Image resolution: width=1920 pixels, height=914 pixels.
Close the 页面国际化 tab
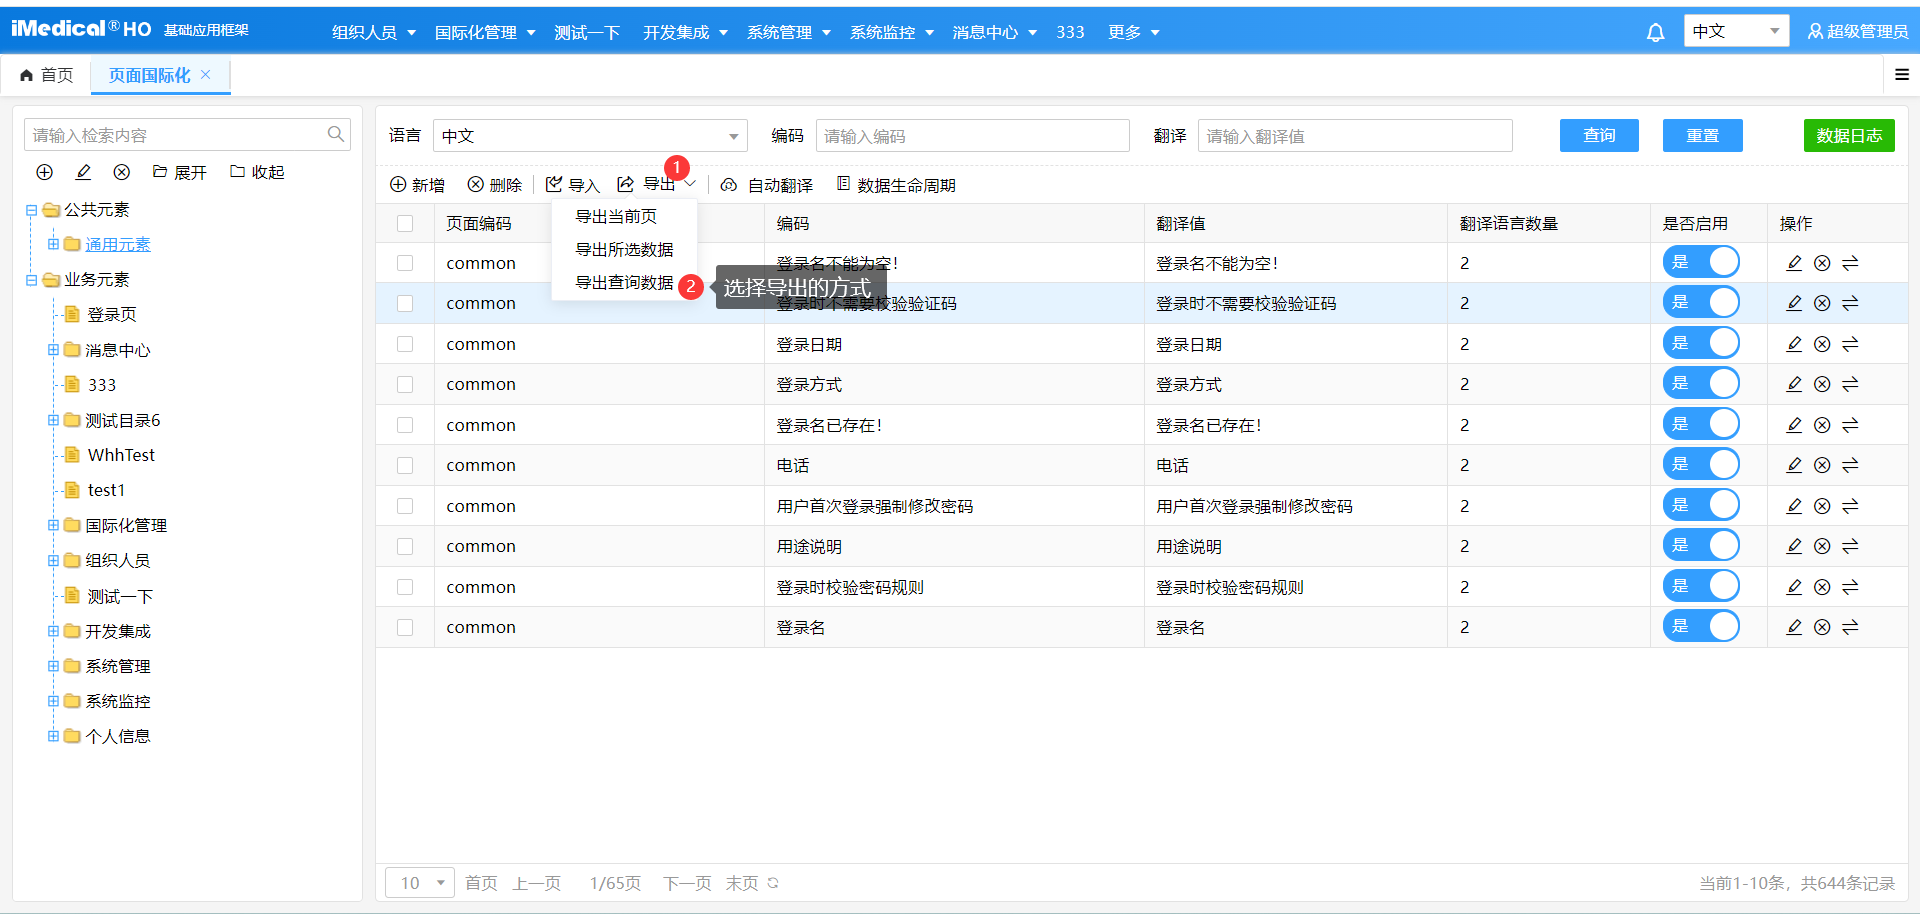click(206, 74)
